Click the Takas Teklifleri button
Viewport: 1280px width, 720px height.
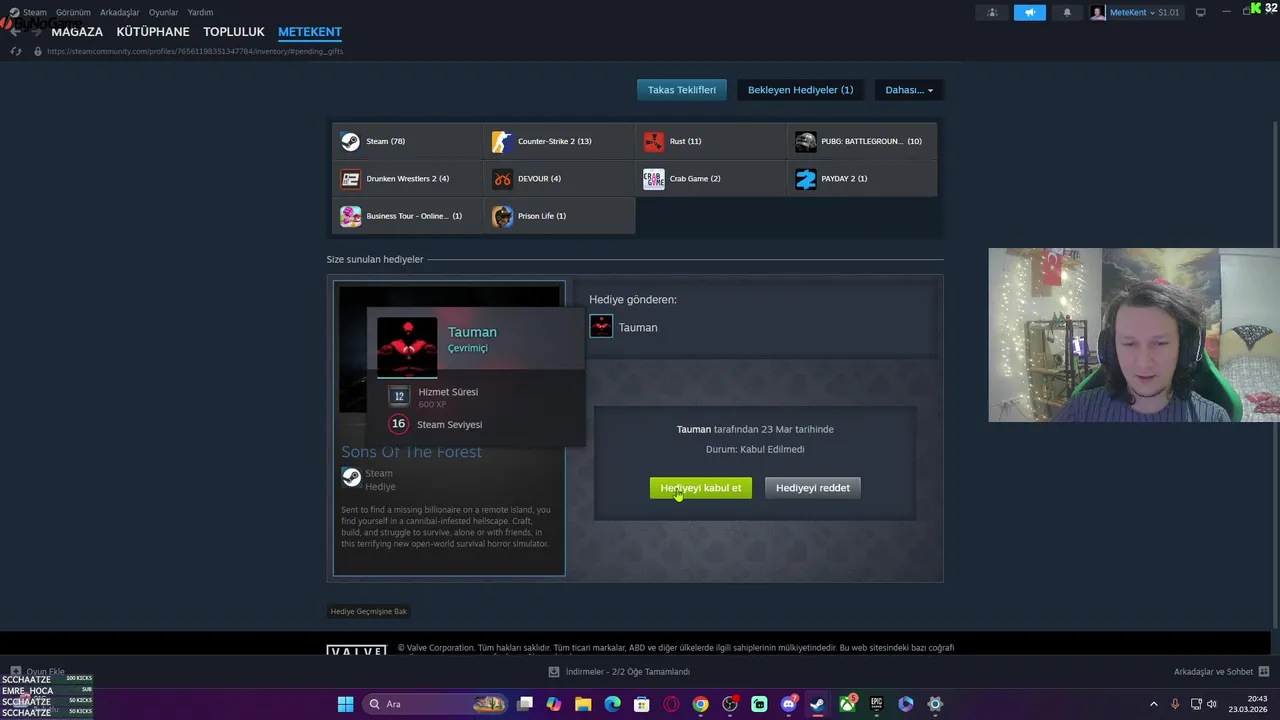pyautogui.click(x=682, y=90)
